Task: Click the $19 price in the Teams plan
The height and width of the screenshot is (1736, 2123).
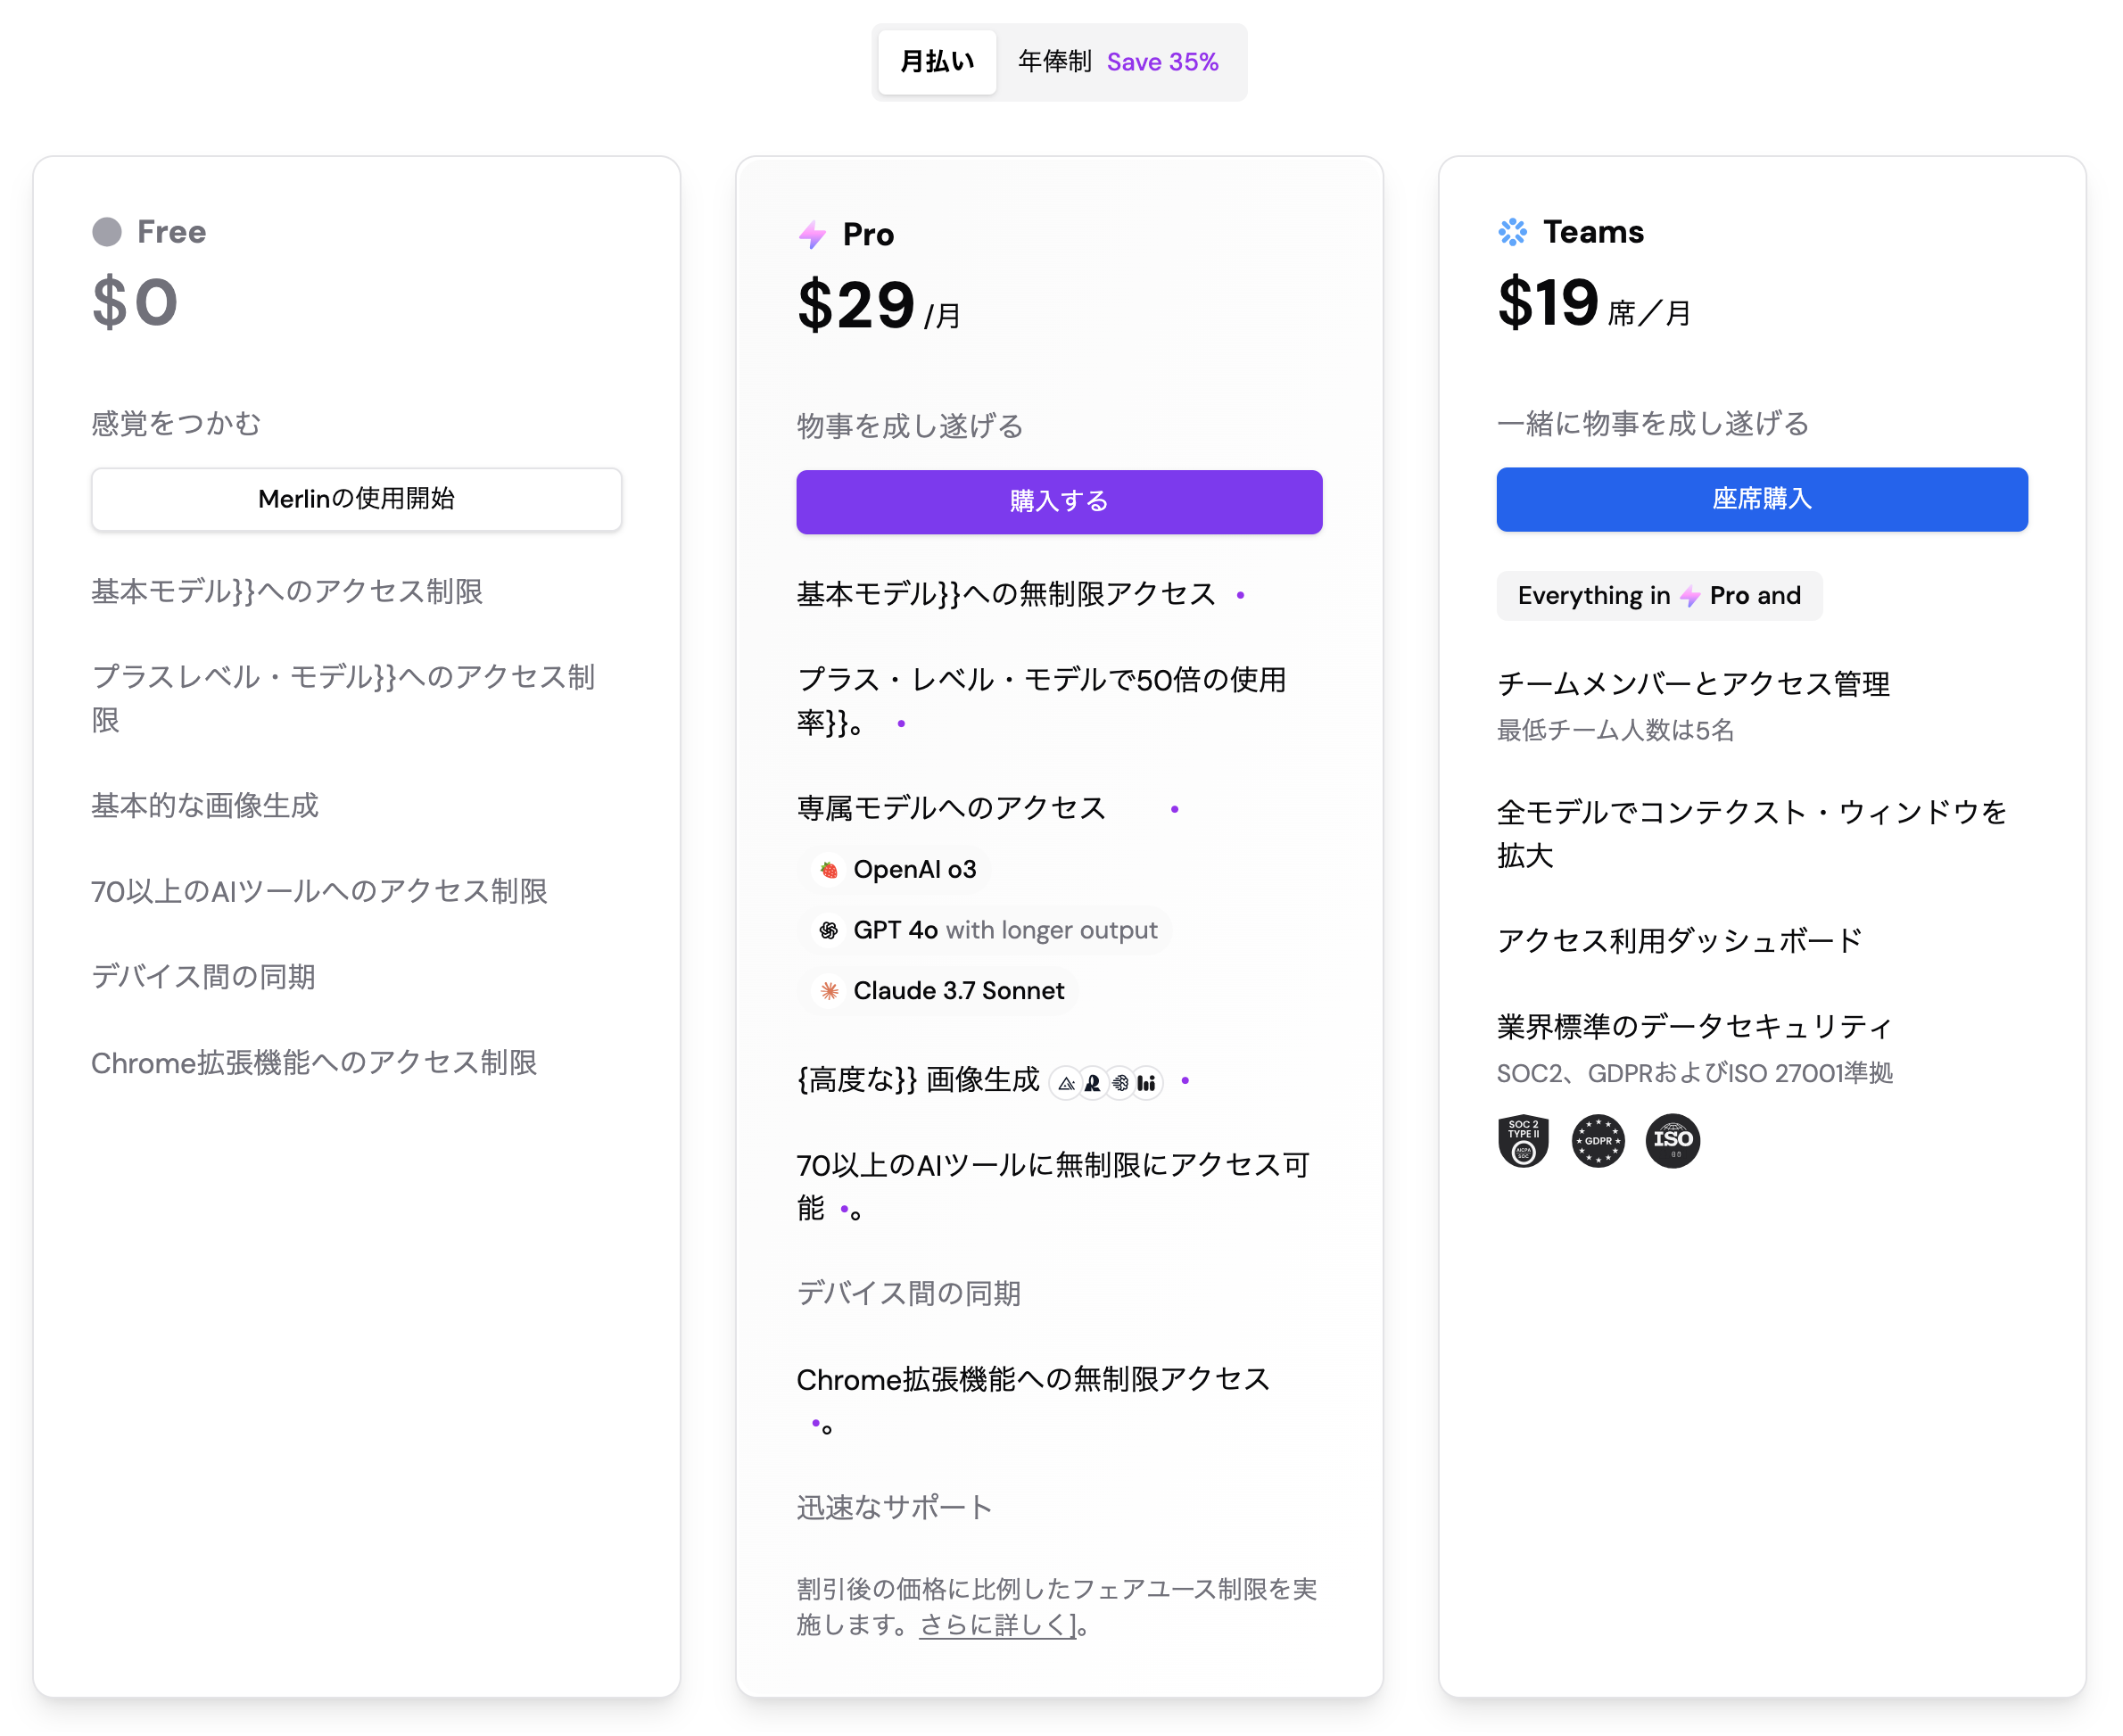Action: (1548, 303)
